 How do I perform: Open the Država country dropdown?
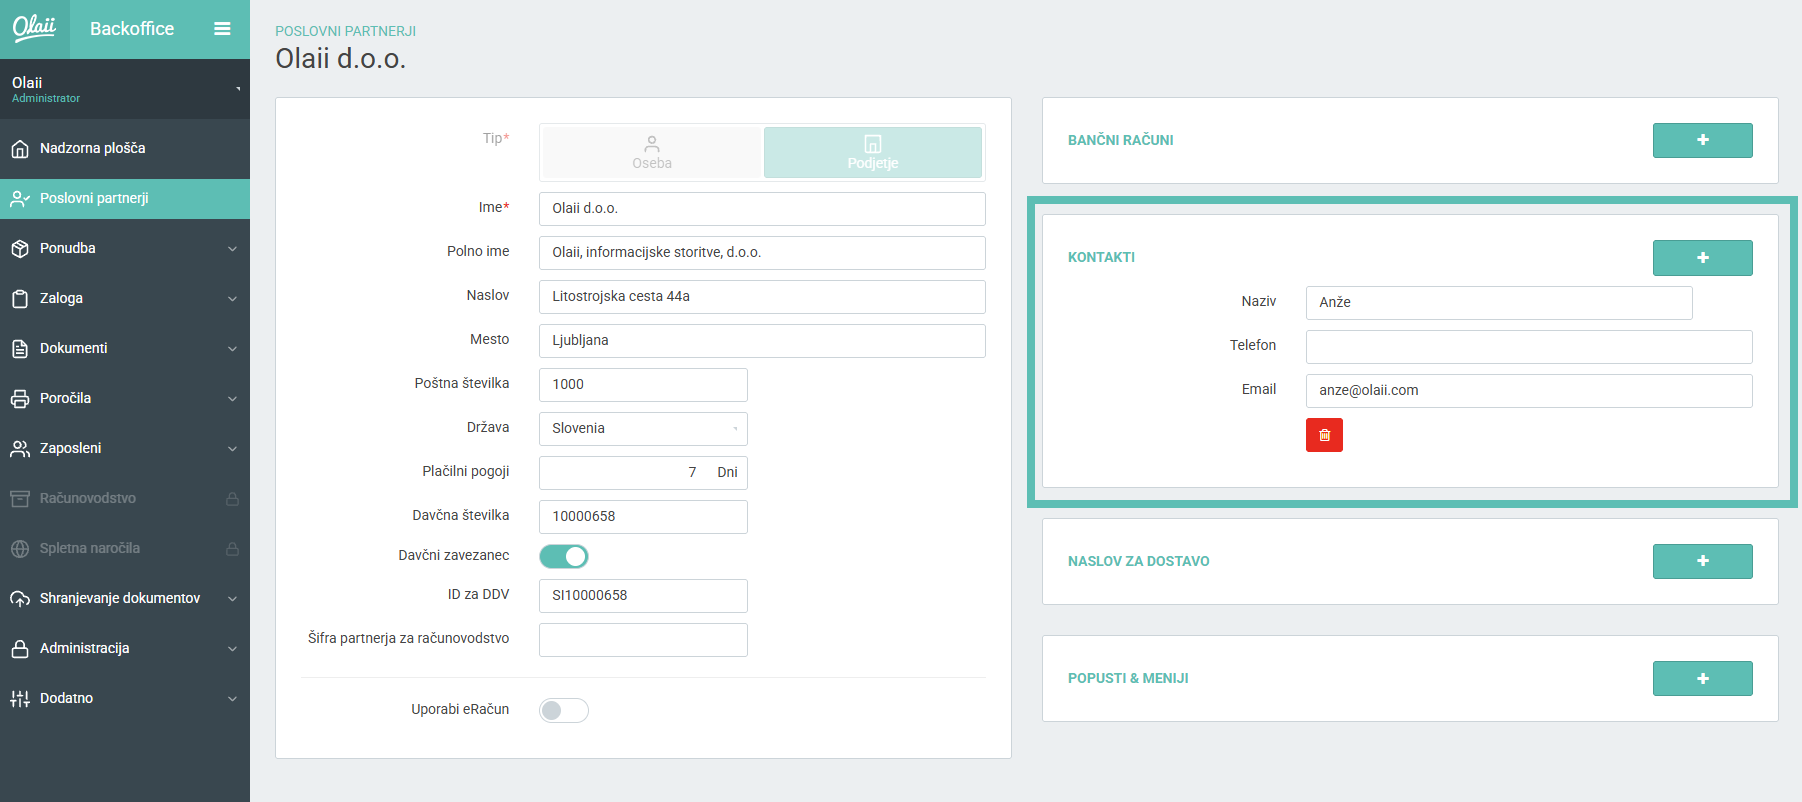(x=642, y=428)
